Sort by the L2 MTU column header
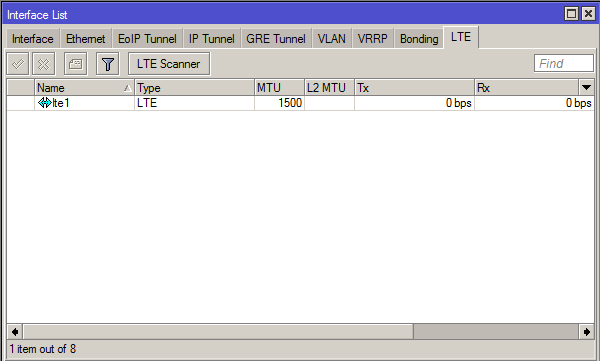 coord(329,88)
